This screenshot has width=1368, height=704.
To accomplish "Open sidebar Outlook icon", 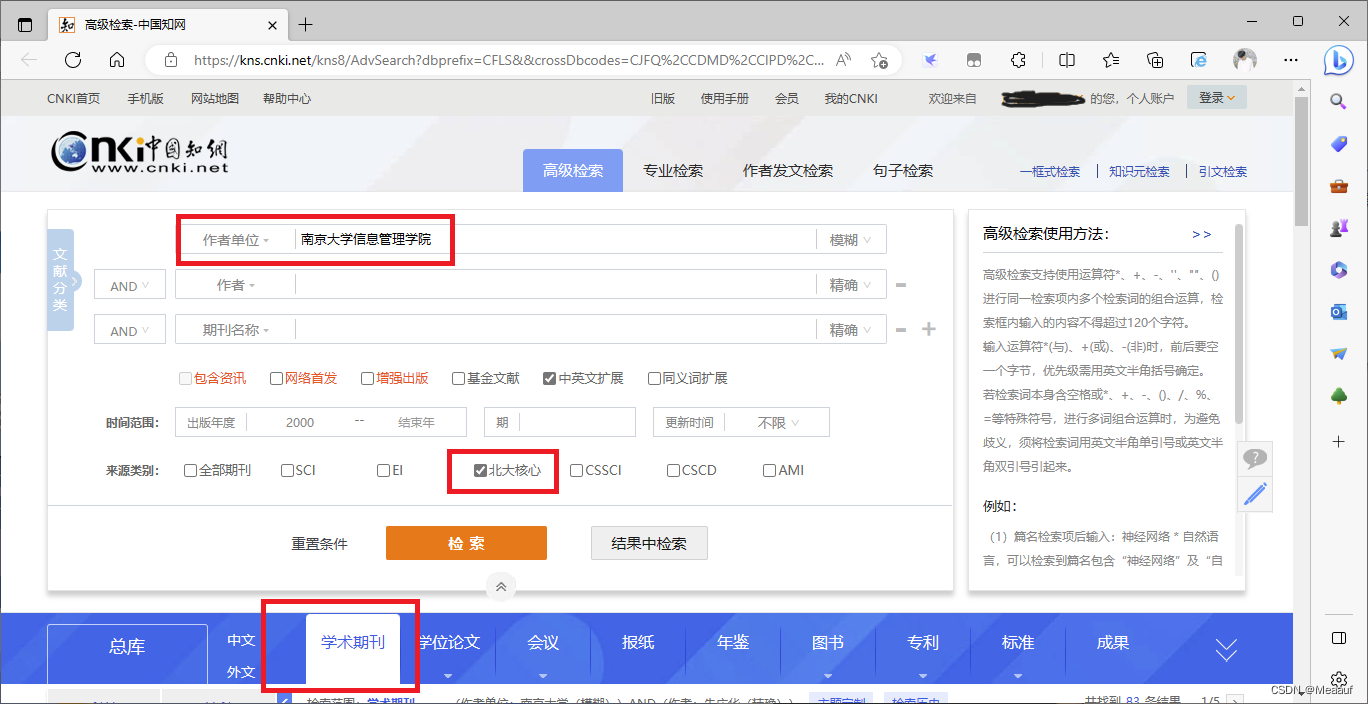I will coord(1338,312).
